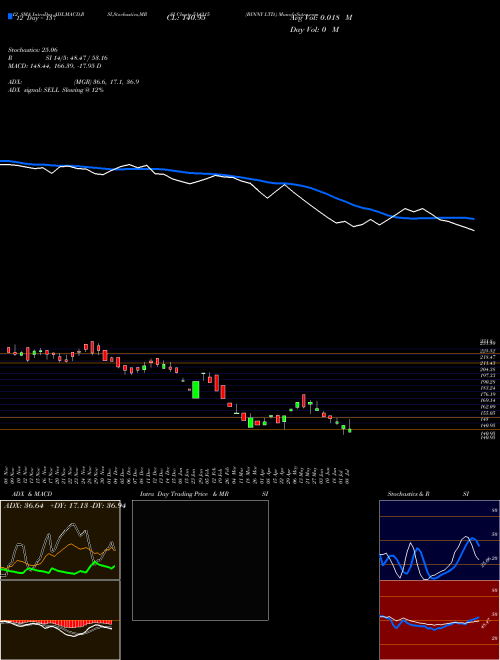Open the ADX line chart panel
The height and width of the screenshot is (660, 500).
[x=60, y=540]
